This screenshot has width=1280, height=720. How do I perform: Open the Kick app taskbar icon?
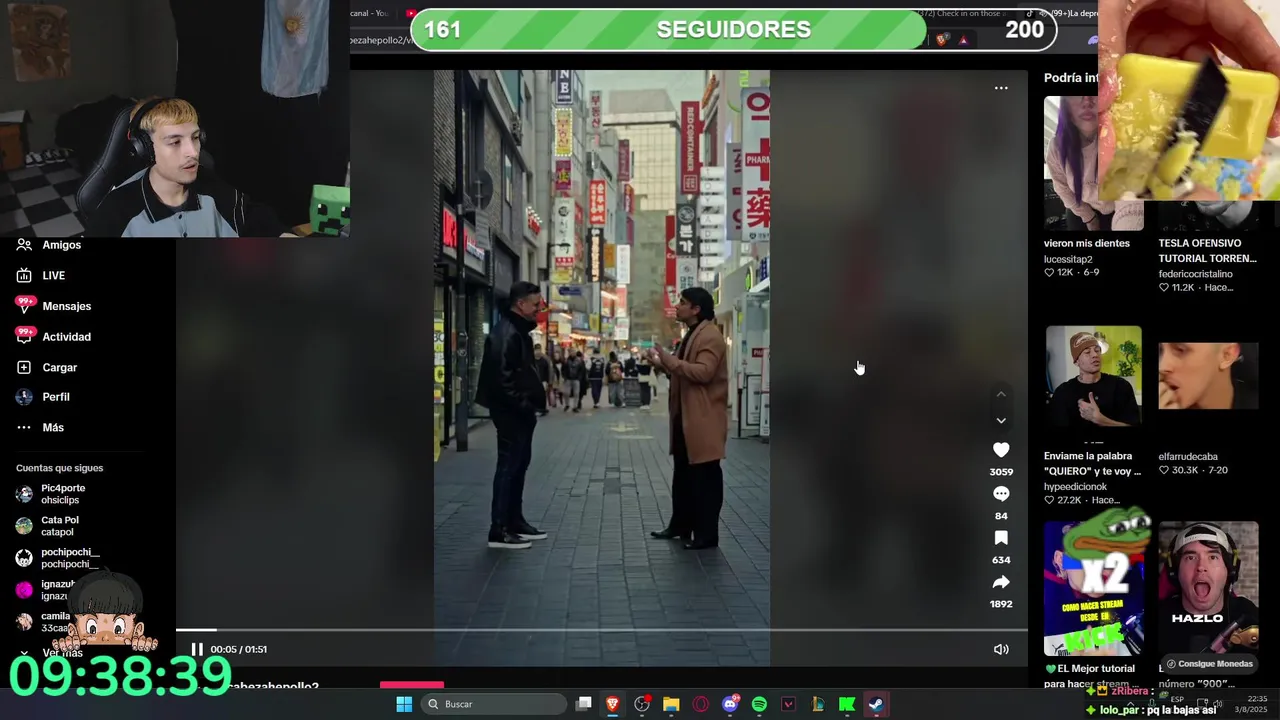pos(846,704)
